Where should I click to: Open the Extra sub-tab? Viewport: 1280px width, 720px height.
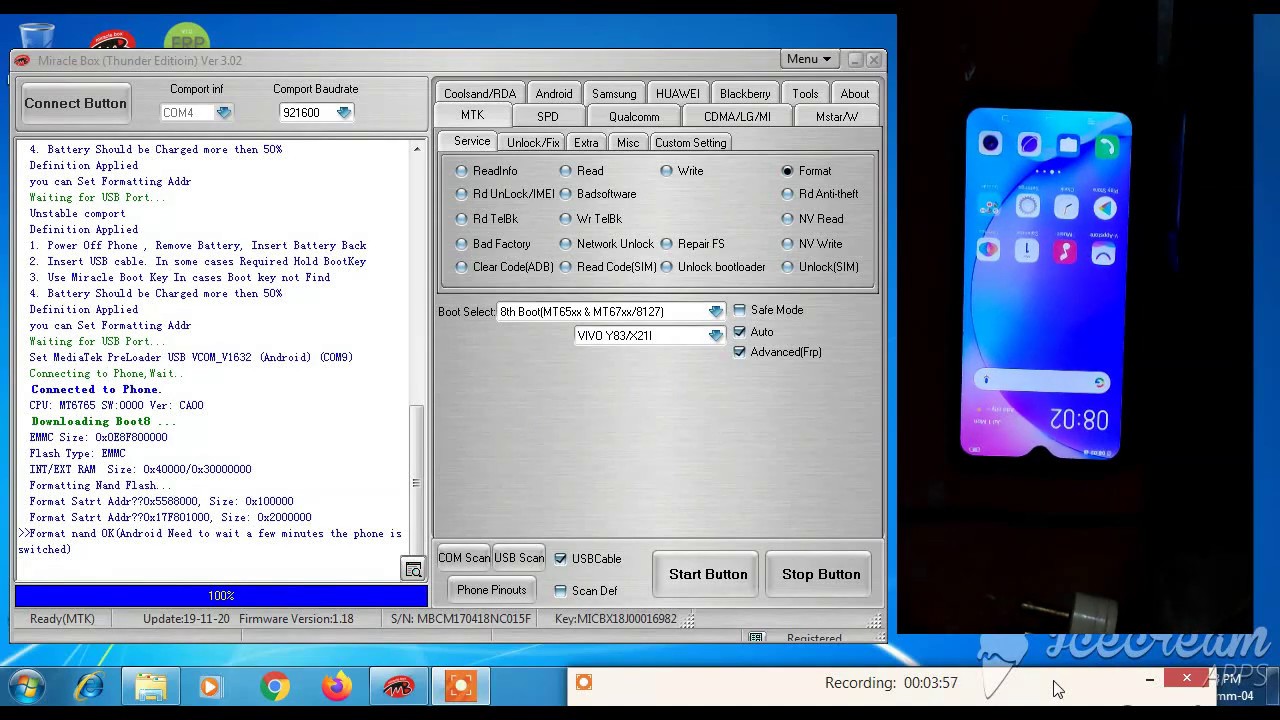pos(587,143)
